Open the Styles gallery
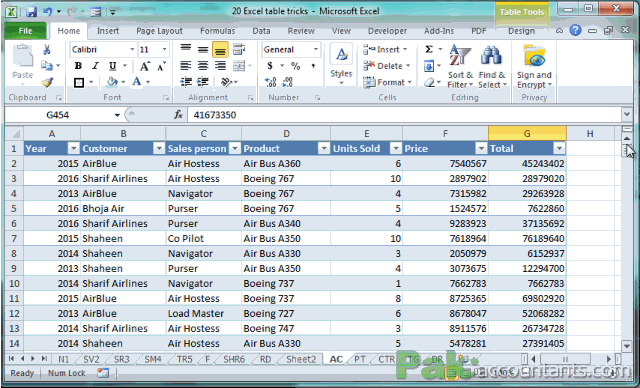This screenshot has height=388, width=640. 341,64
